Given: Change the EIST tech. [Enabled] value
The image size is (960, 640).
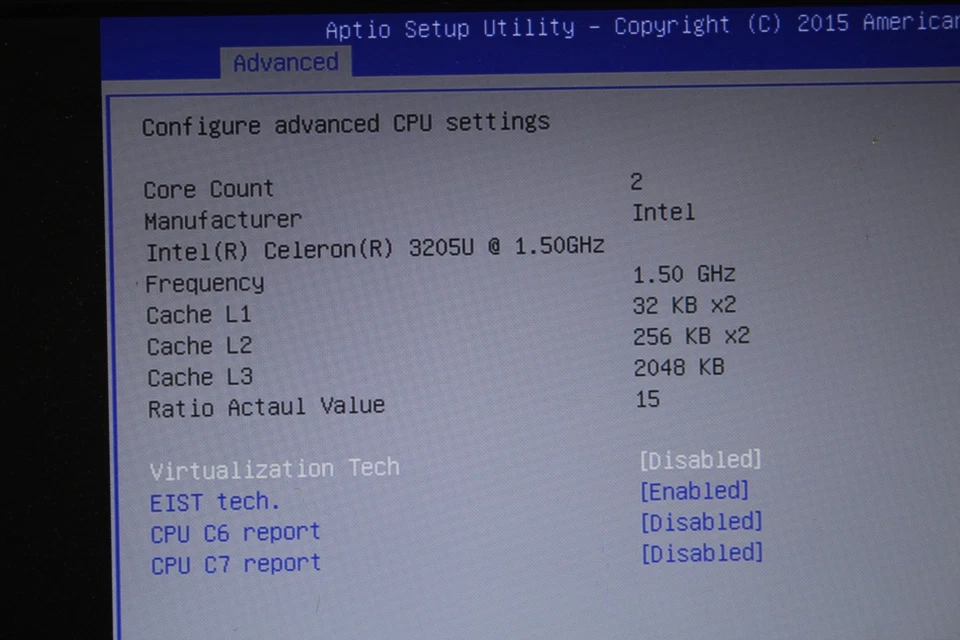Looking at the screenshot, I should (694, 491).
